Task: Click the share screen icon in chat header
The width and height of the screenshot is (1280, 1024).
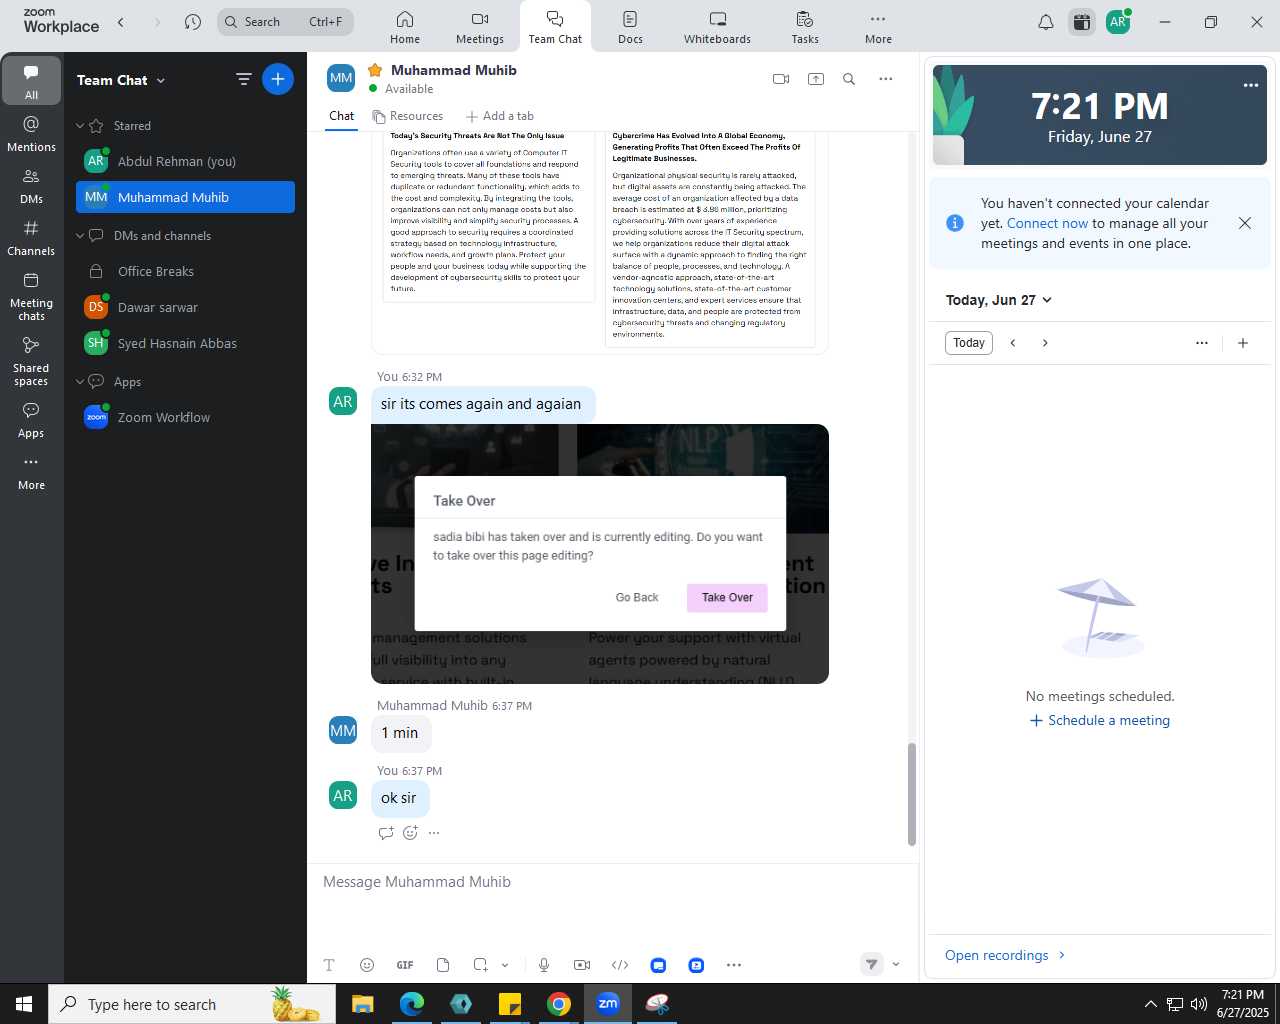Action: [816, 79]
